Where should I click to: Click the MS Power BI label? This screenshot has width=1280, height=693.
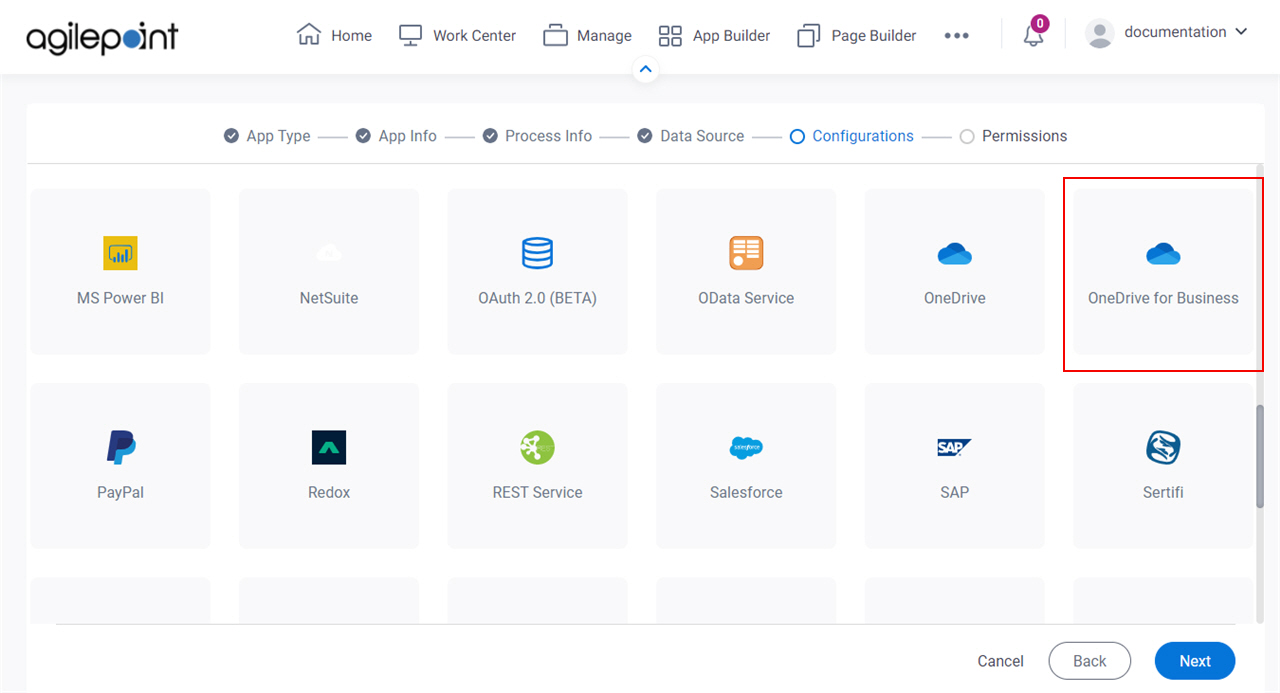click(x=120, y=298)
